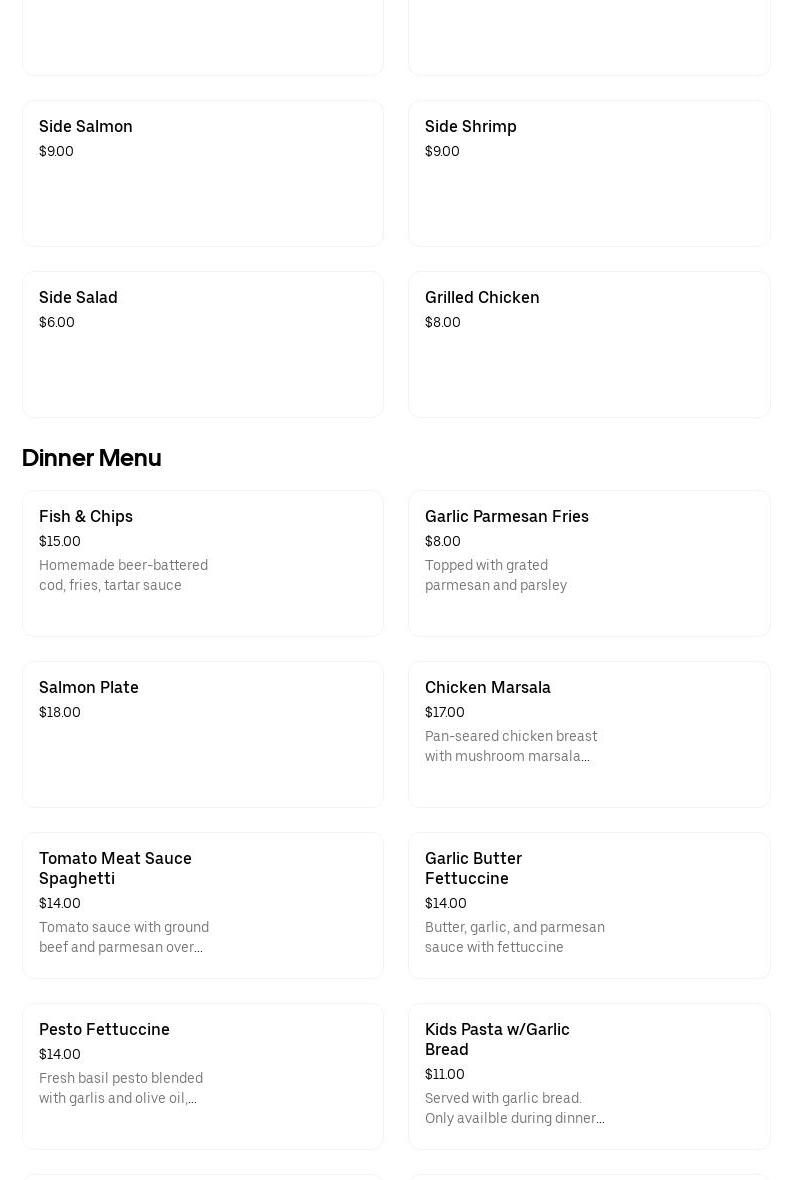Click the garlic bread note on Kids Pasta
804x1180 pixels.
click(514, 1108)
